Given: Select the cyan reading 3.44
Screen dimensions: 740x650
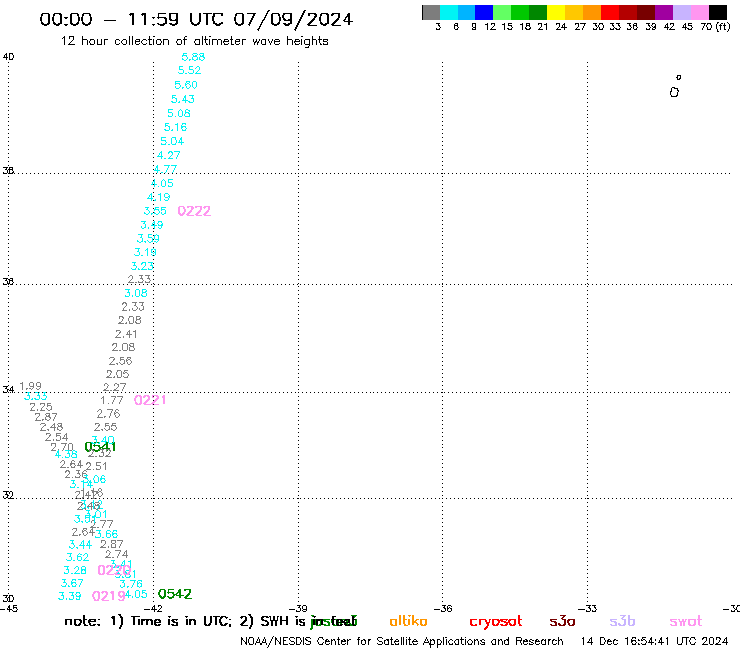Looking at the screenshot, I should click(x=81, y=544).
